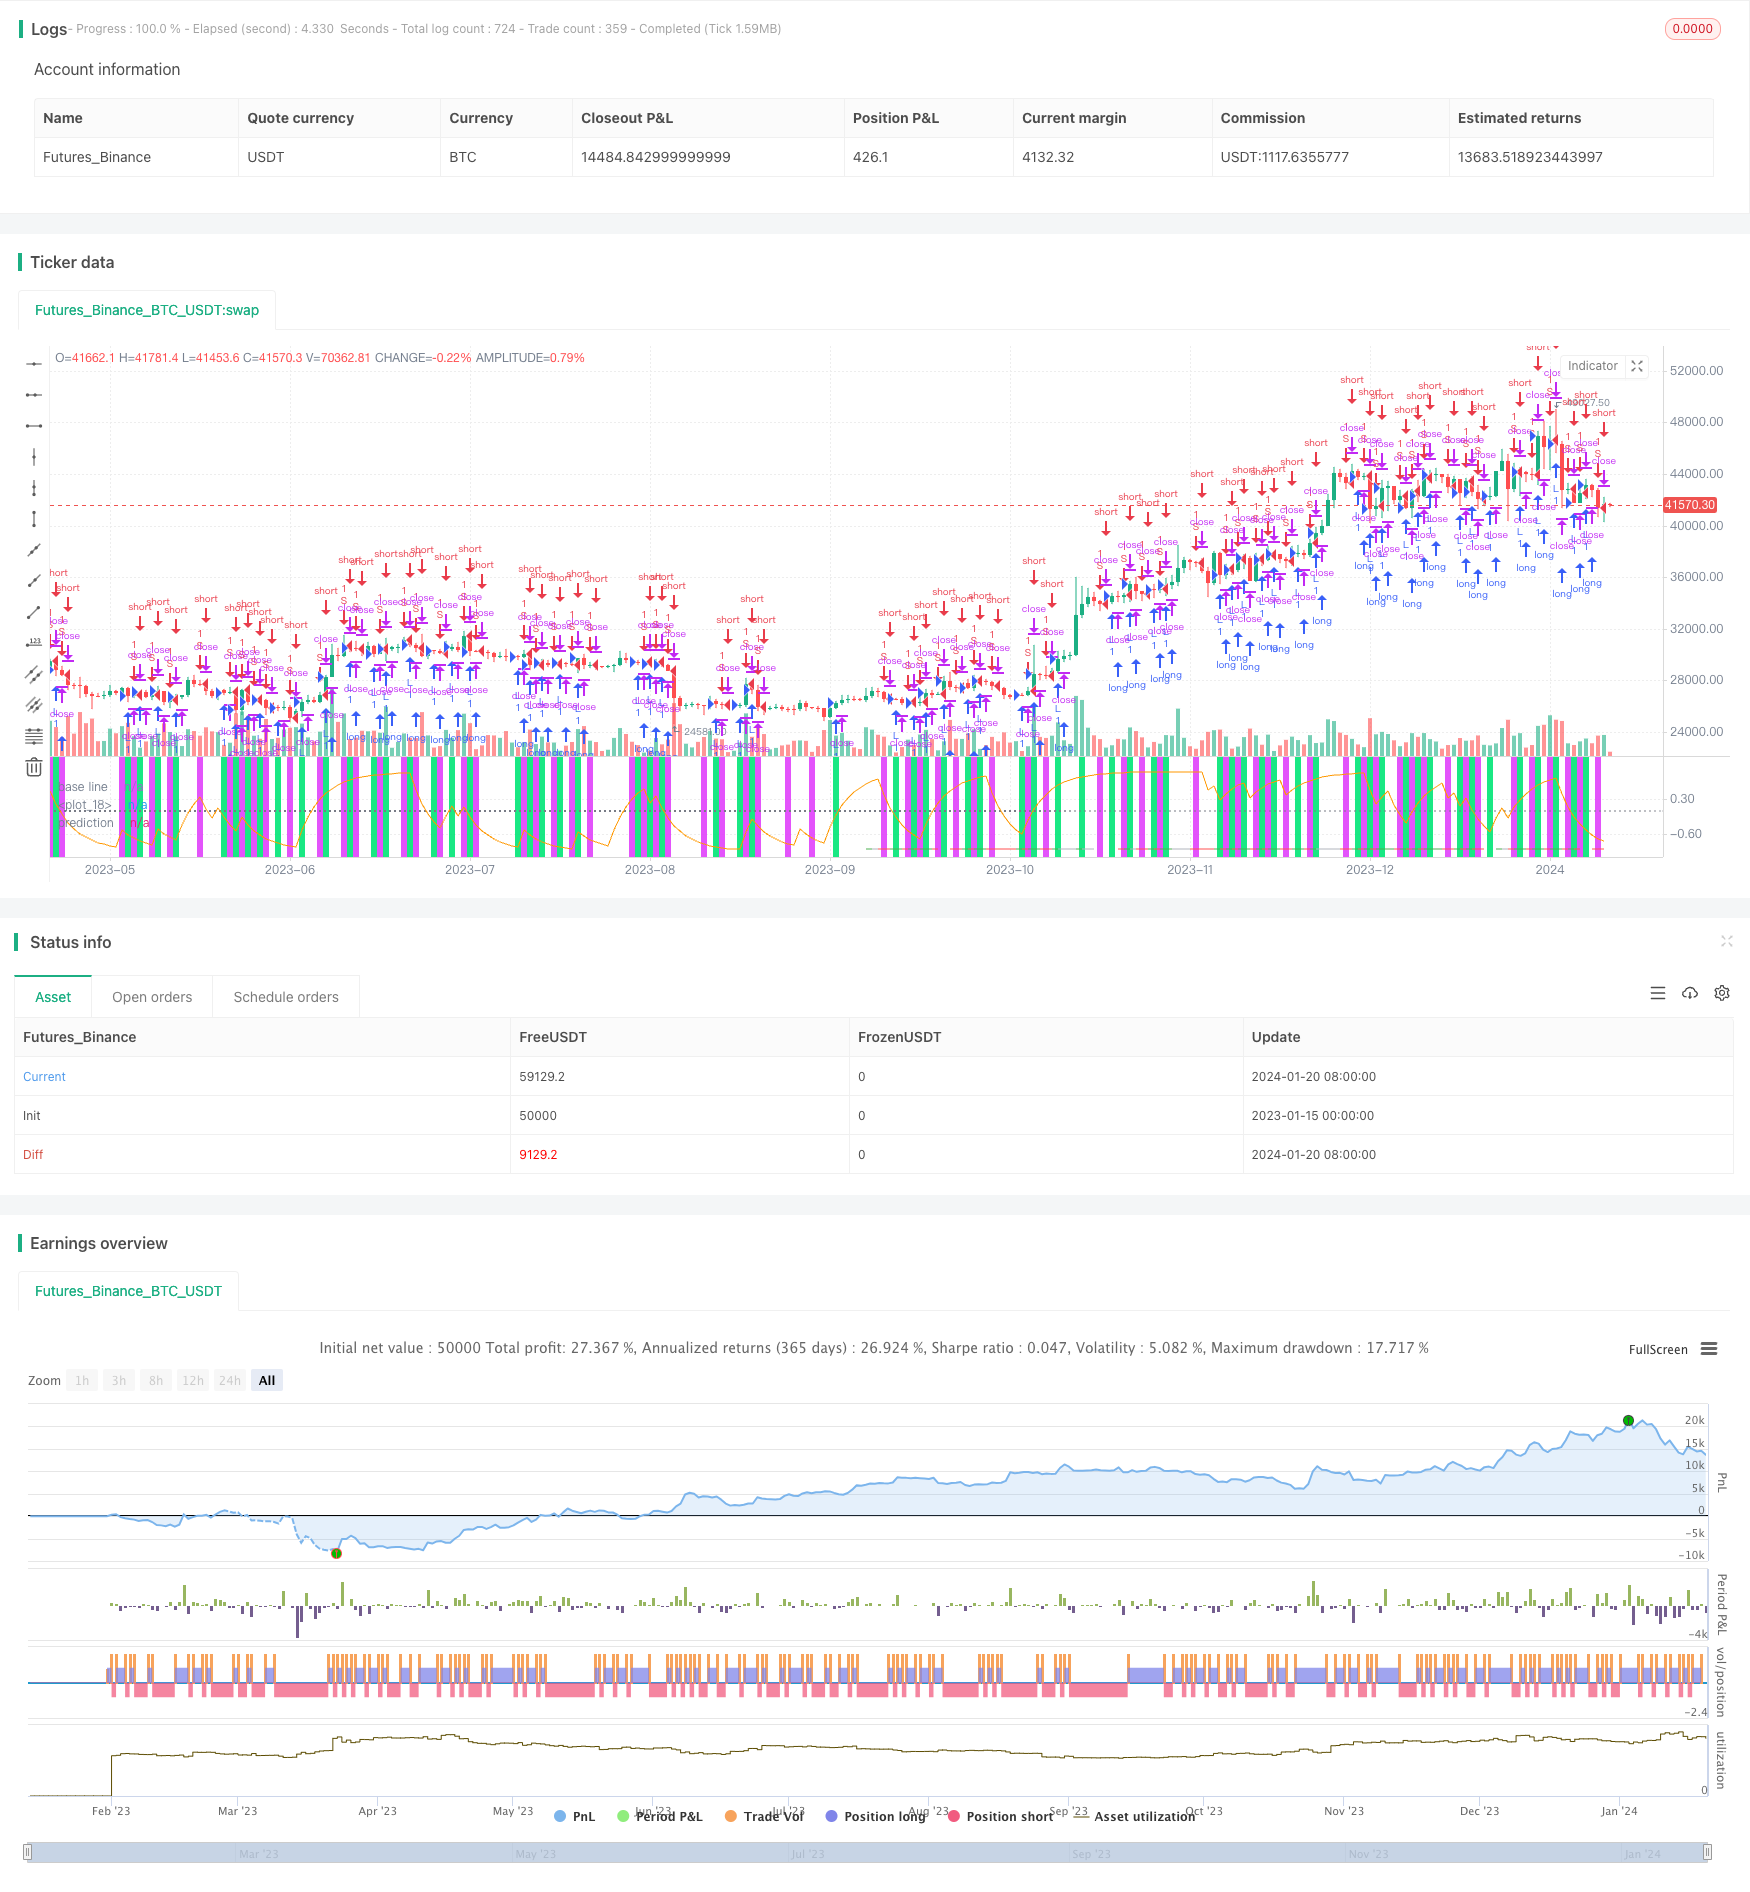Screen dimensions: 1750x1892
Task: Open the Indicator dropdown on the chart
Action: click(1592, 366)
